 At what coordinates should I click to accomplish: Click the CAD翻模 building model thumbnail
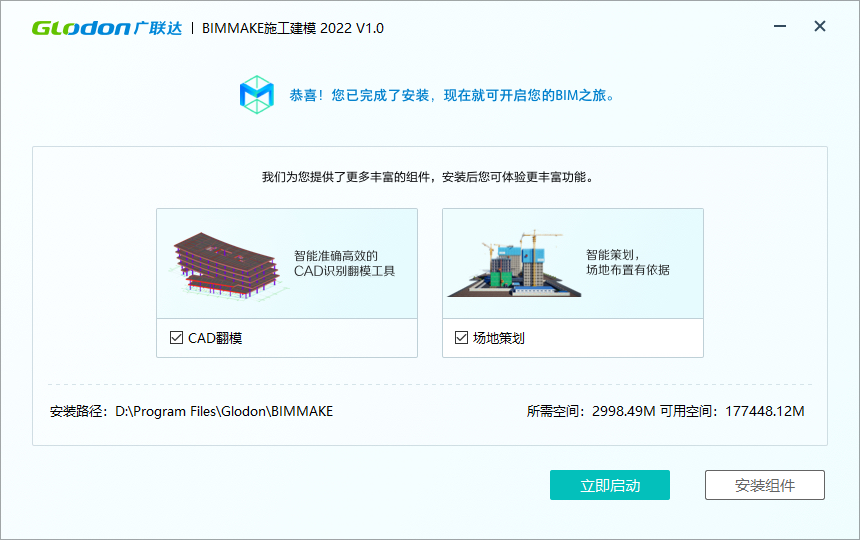[x=227, y=265]
